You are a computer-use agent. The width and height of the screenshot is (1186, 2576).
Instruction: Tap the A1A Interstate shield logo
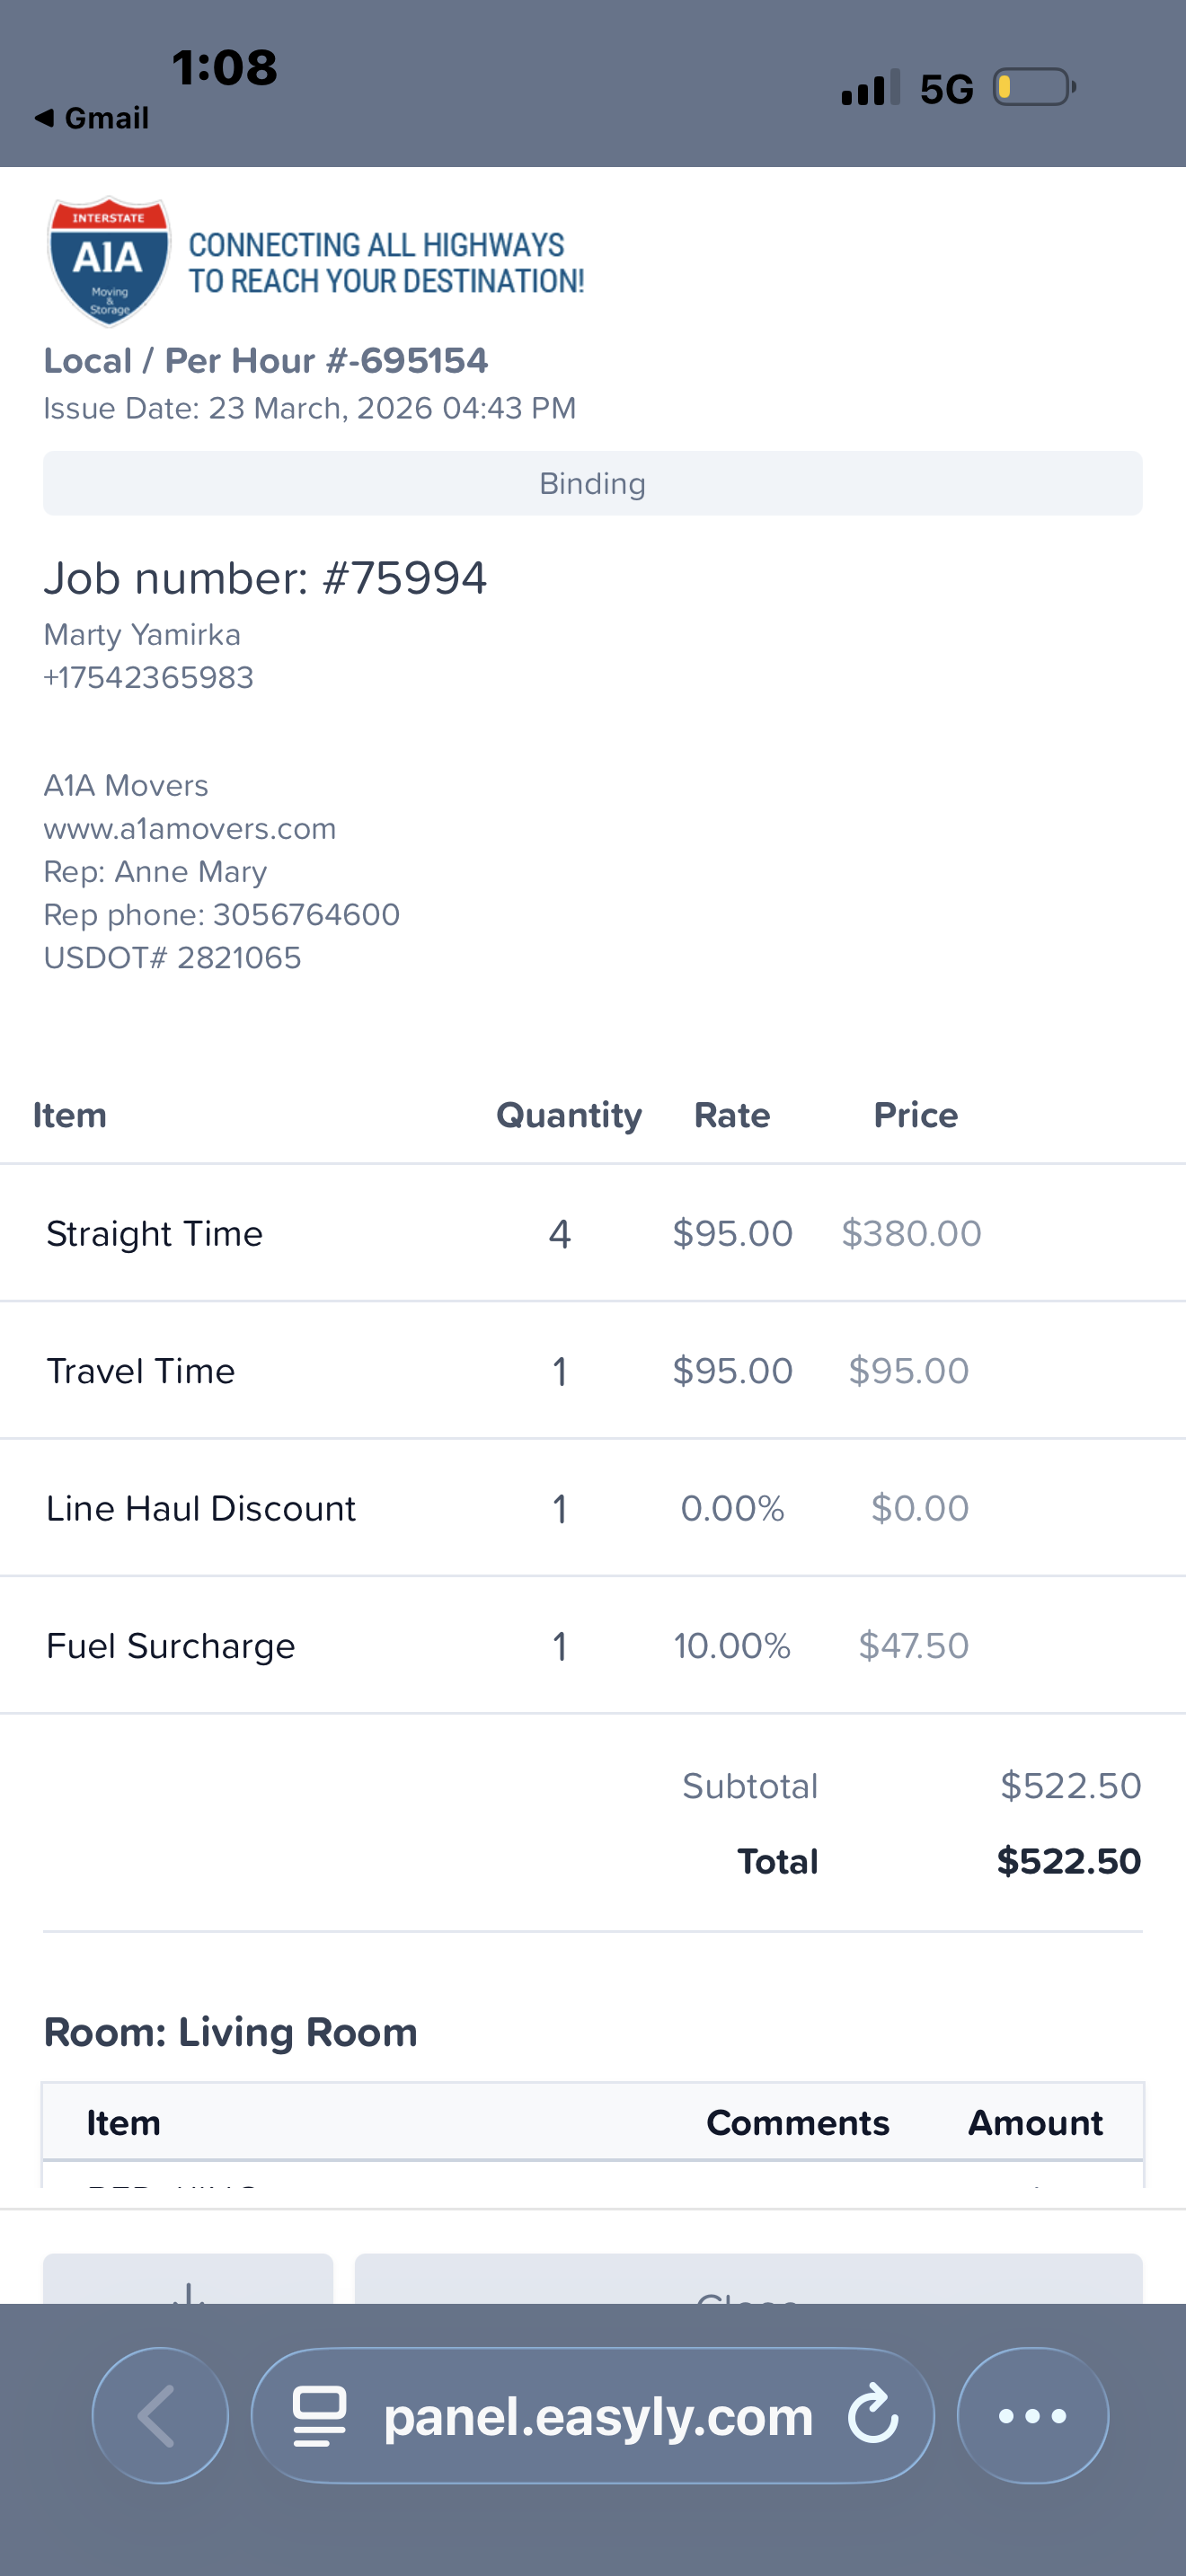click(x=109, y=260)
